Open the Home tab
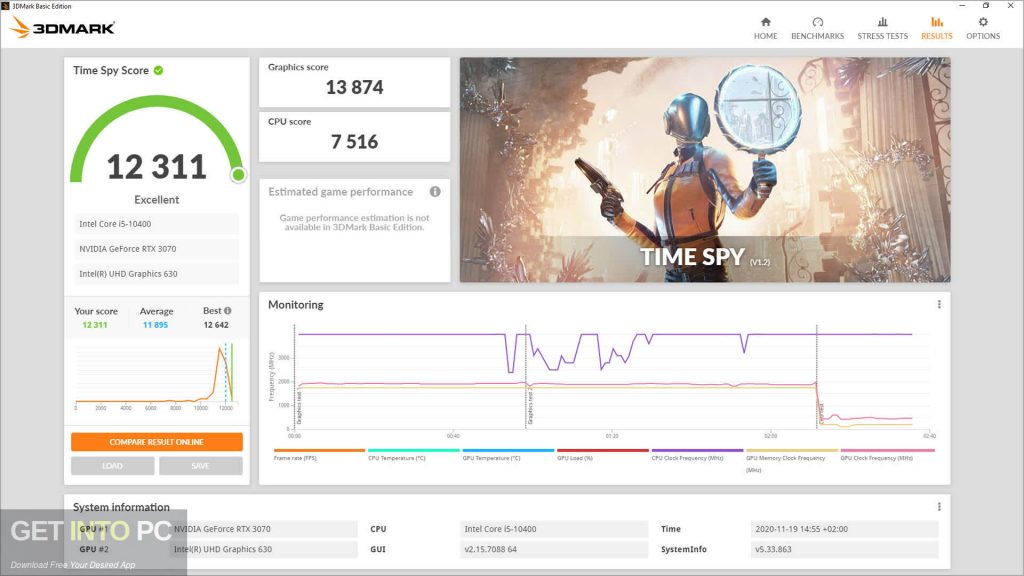The image size is (1024, 576). pyautogui.click(x=765, y=29)
